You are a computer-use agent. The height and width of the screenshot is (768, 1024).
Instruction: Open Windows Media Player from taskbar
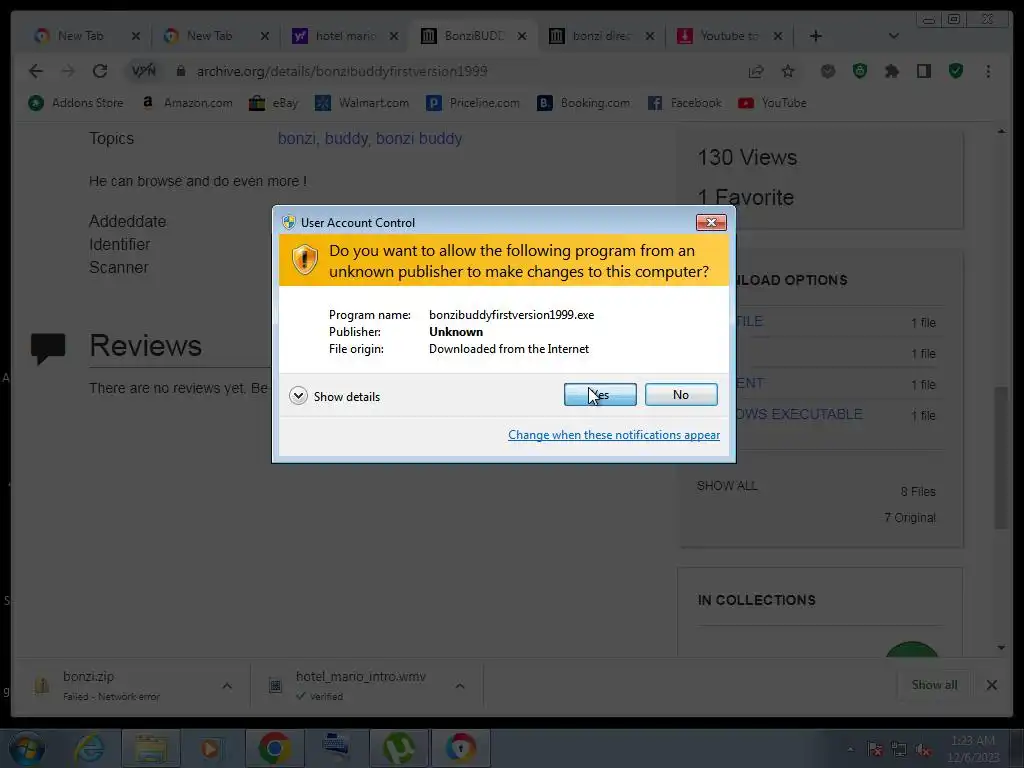[x=210, y=748]
